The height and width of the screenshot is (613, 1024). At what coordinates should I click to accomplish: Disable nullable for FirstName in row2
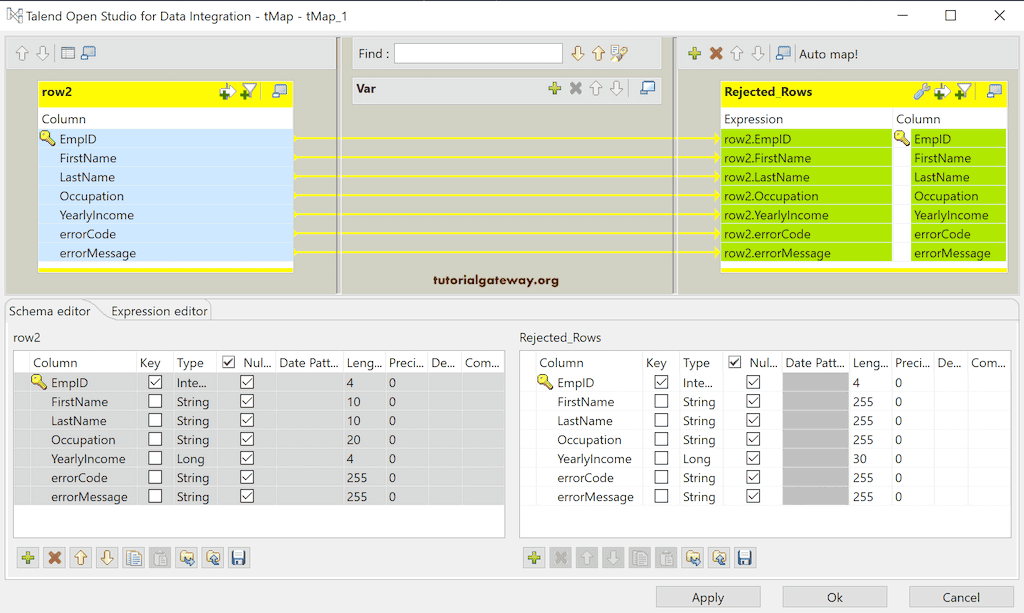[246, 401]
